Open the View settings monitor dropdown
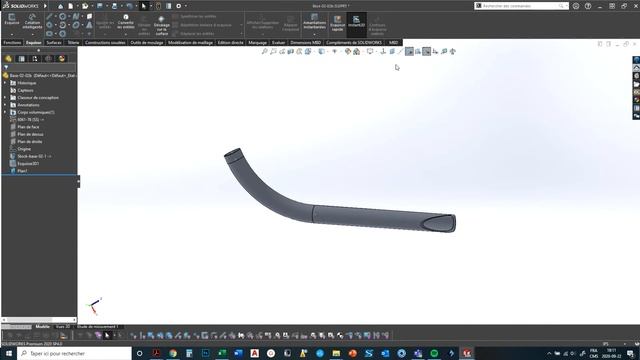 (370, 51)
